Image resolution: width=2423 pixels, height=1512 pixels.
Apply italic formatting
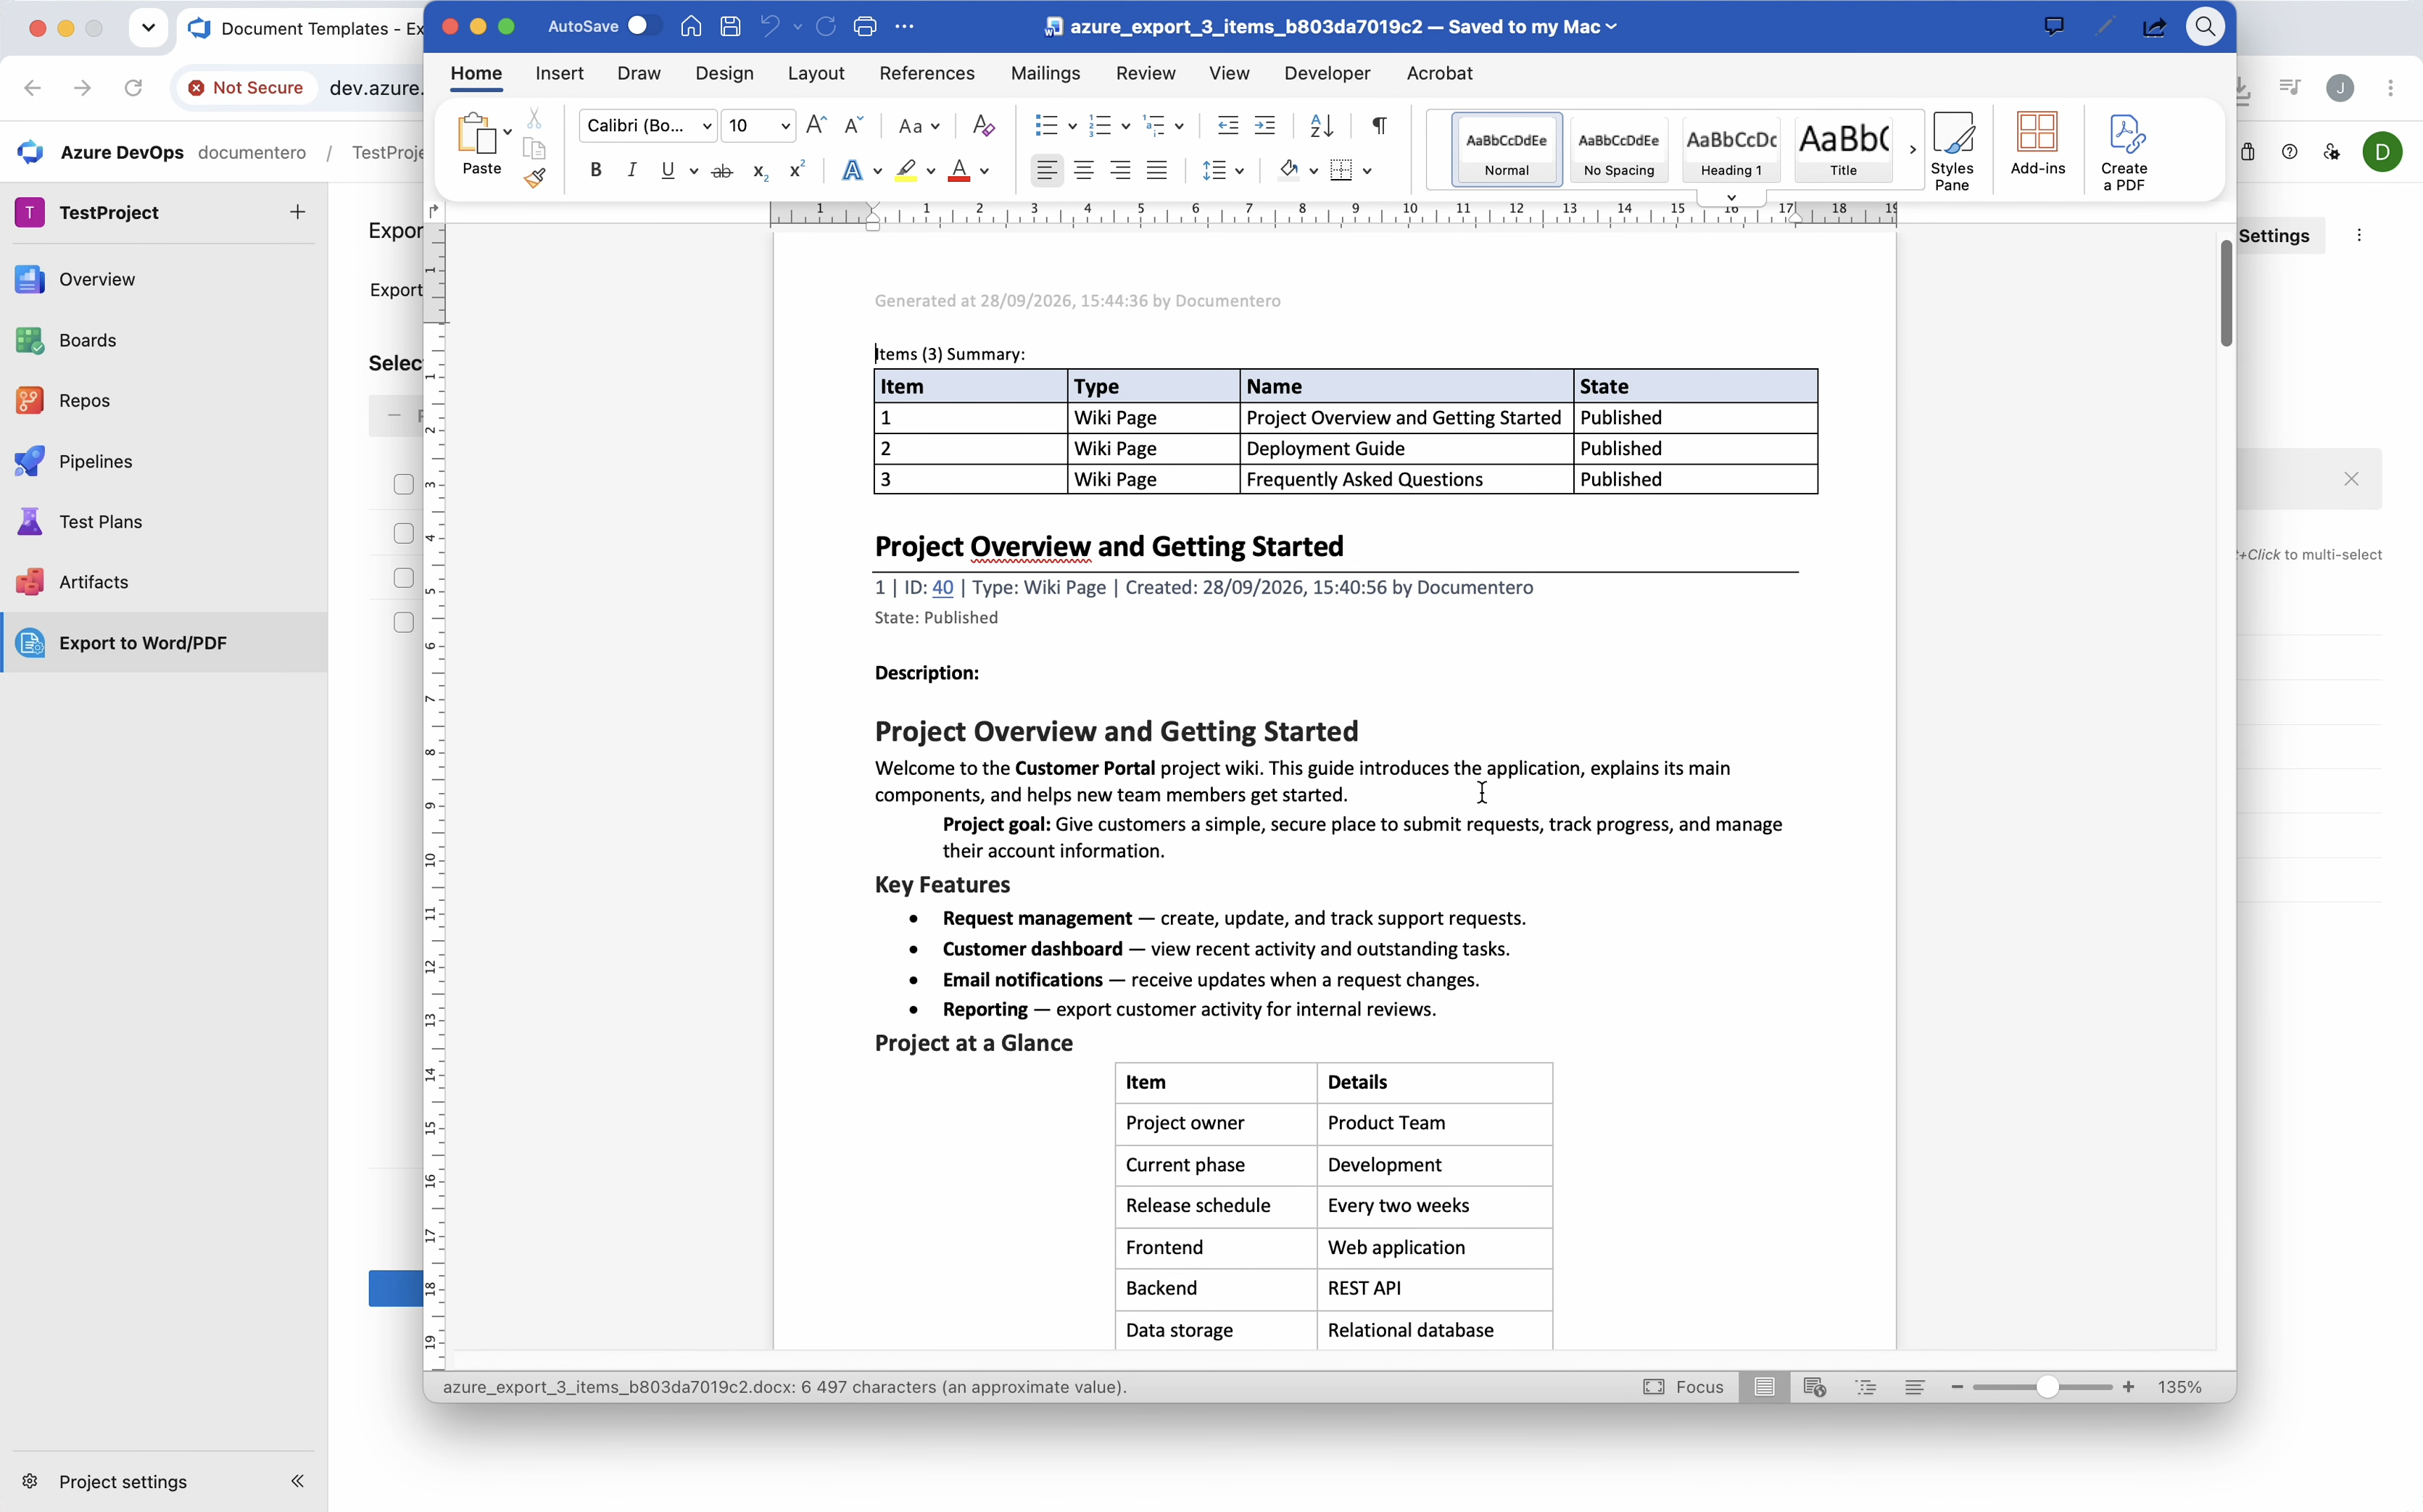click(x=631, y=171)
